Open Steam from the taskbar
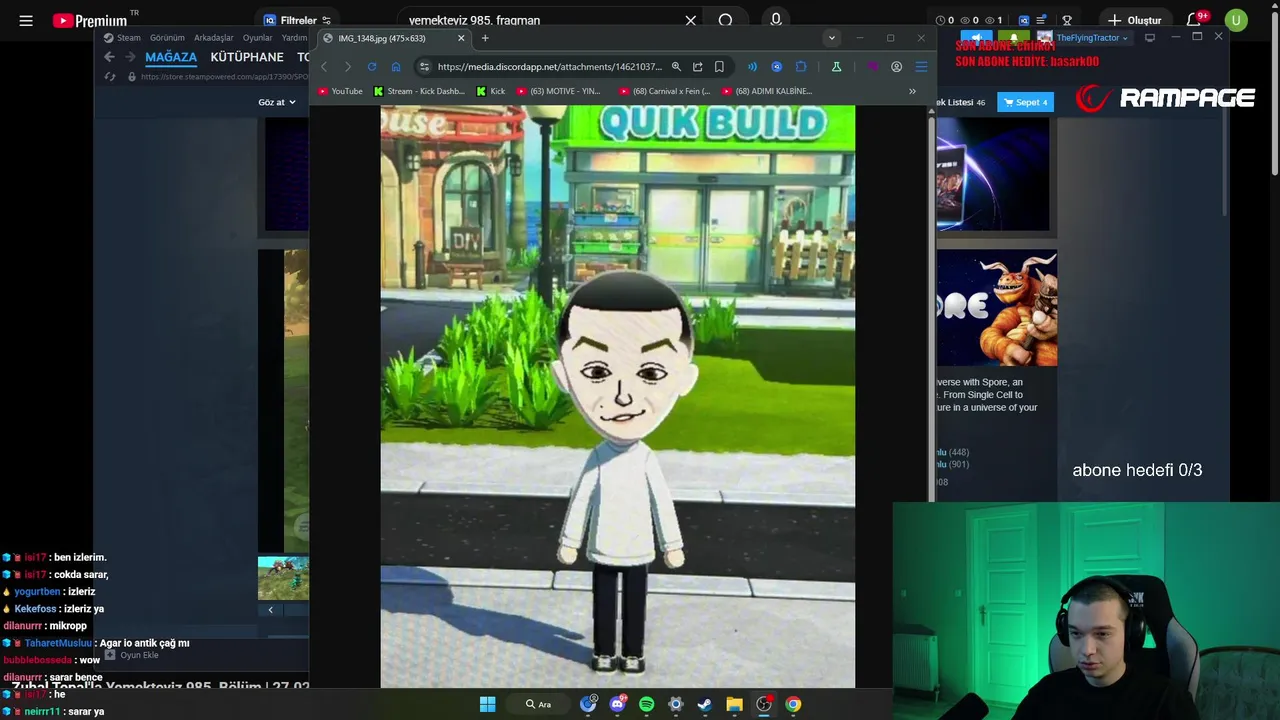1280x720 pixels. (x=705, y=704)
